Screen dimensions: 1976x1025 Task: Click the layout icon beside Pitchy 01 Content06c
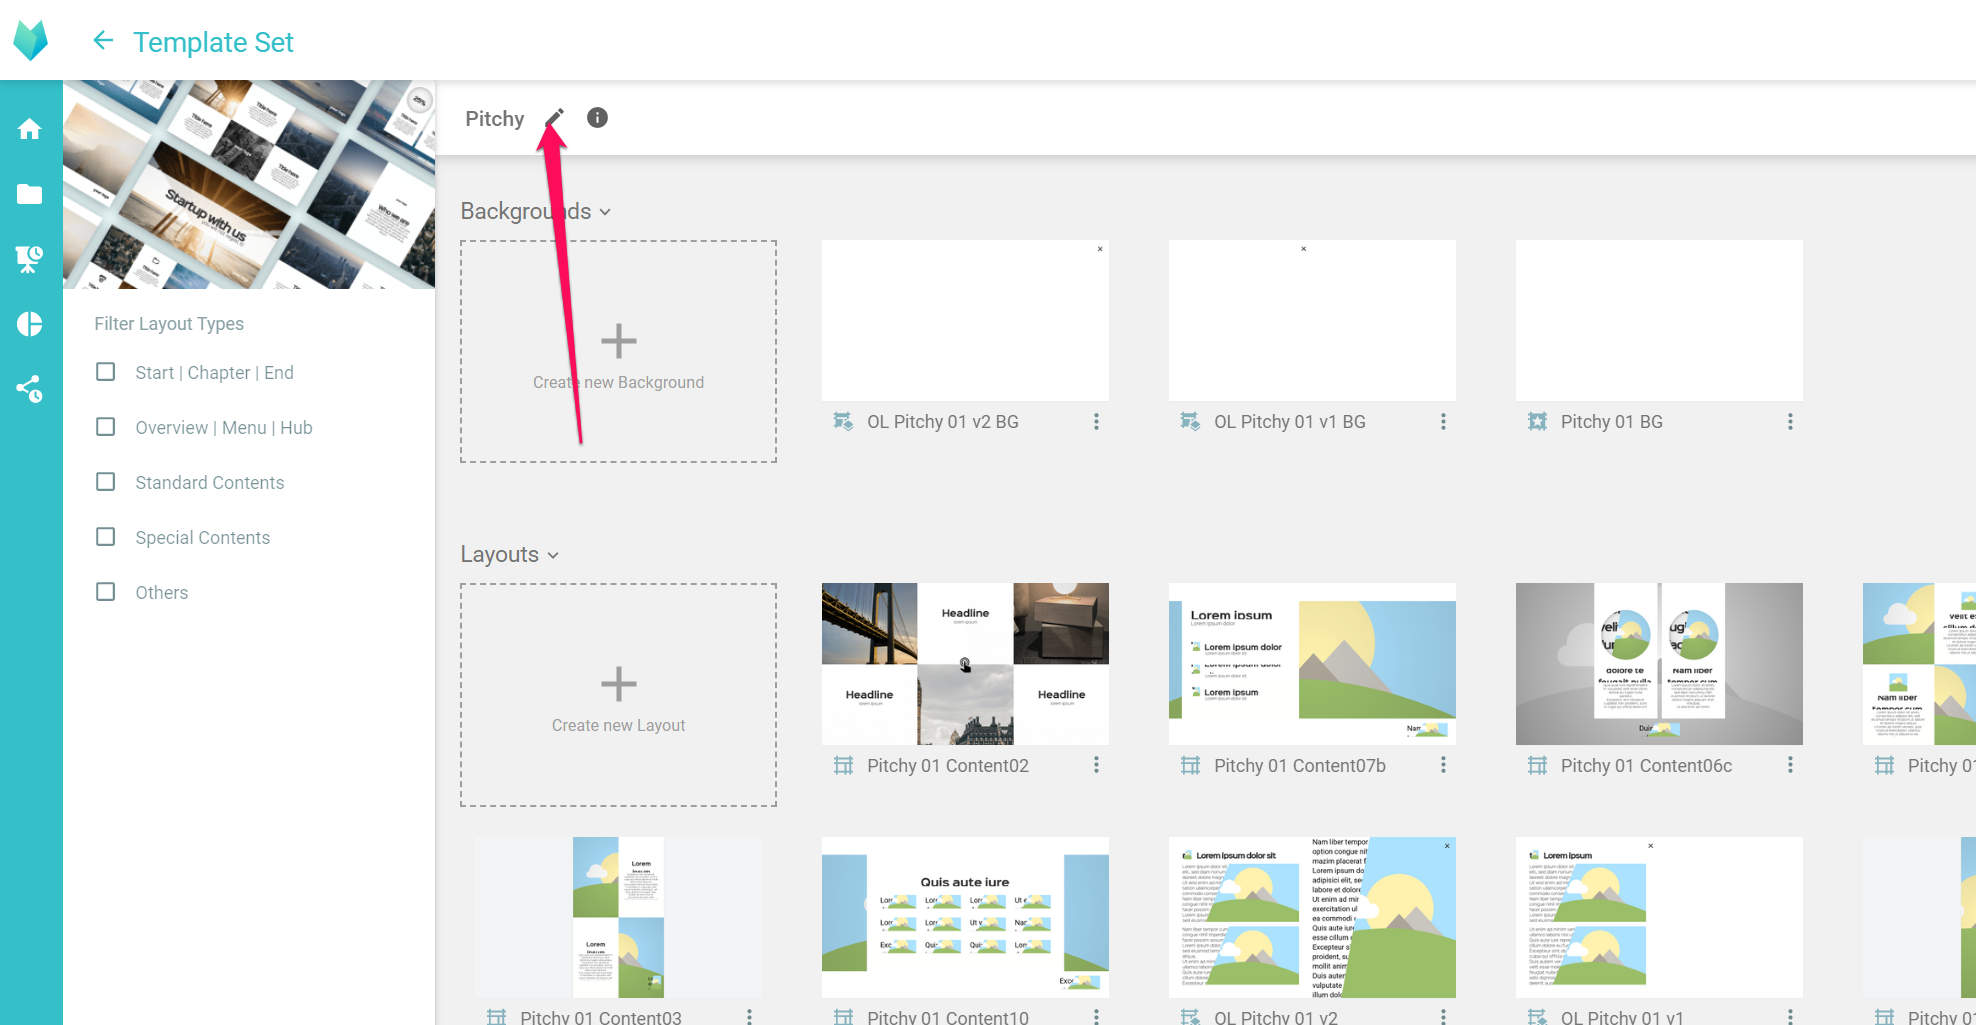coord(1537,765)
